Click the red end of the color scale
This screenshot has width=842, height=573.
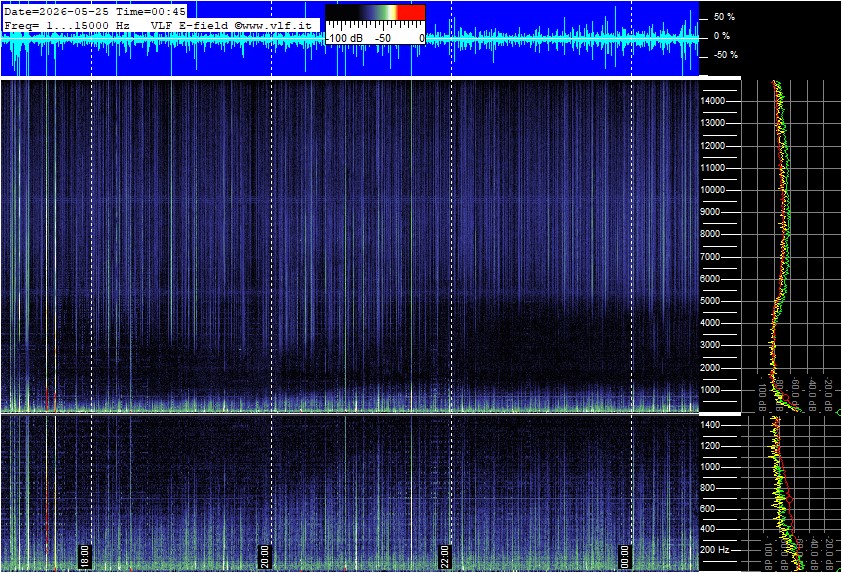411,13
